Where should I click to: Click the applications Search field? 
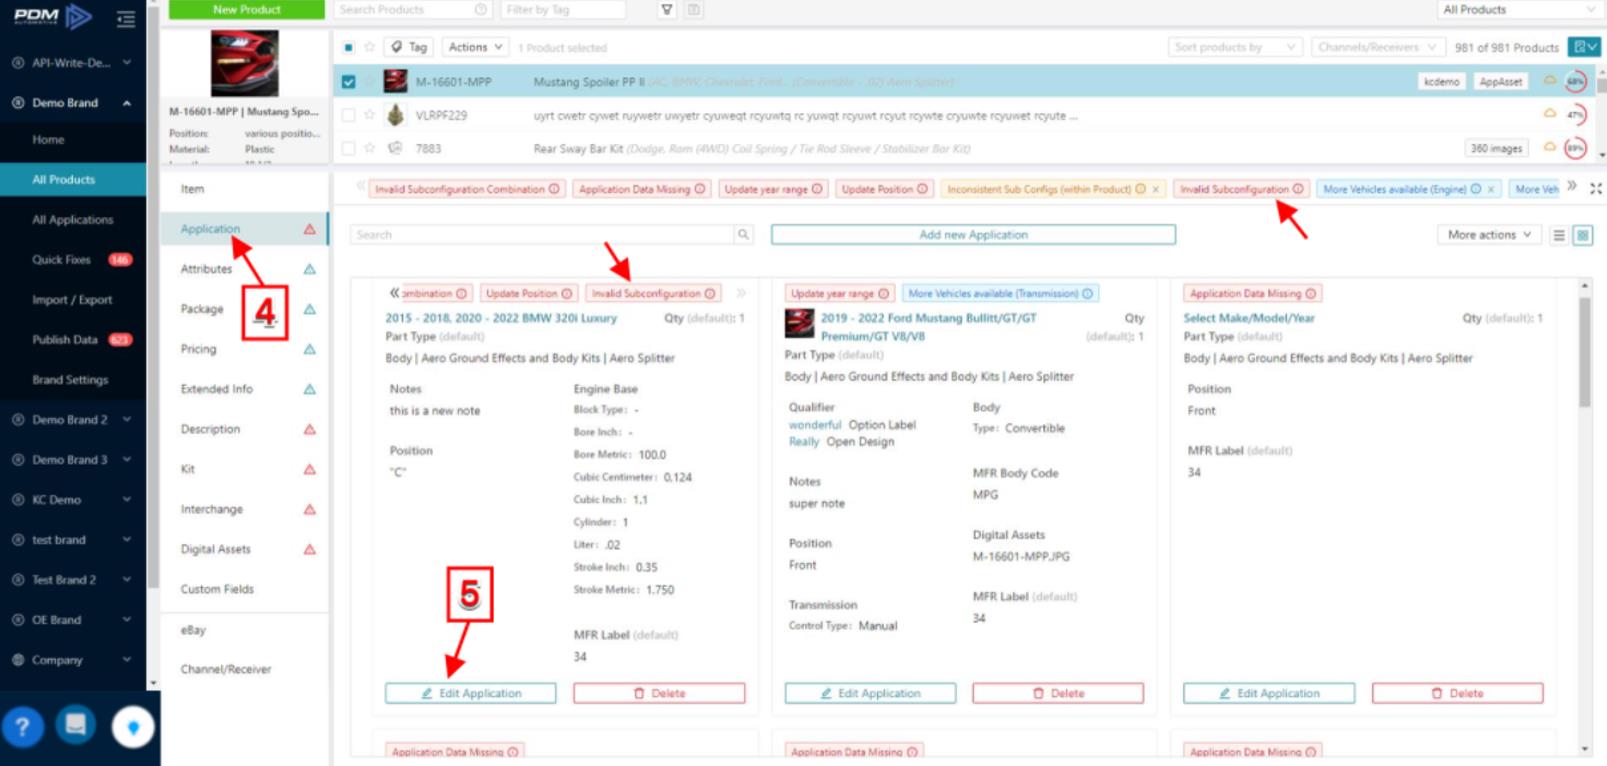(543, 235)
